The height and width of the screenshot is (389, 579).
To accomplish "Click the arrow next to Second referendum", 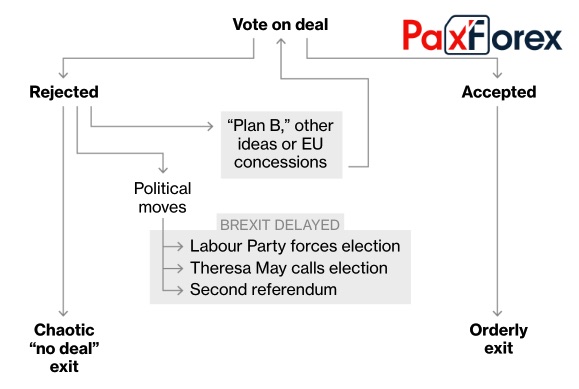I will (173, 290).
